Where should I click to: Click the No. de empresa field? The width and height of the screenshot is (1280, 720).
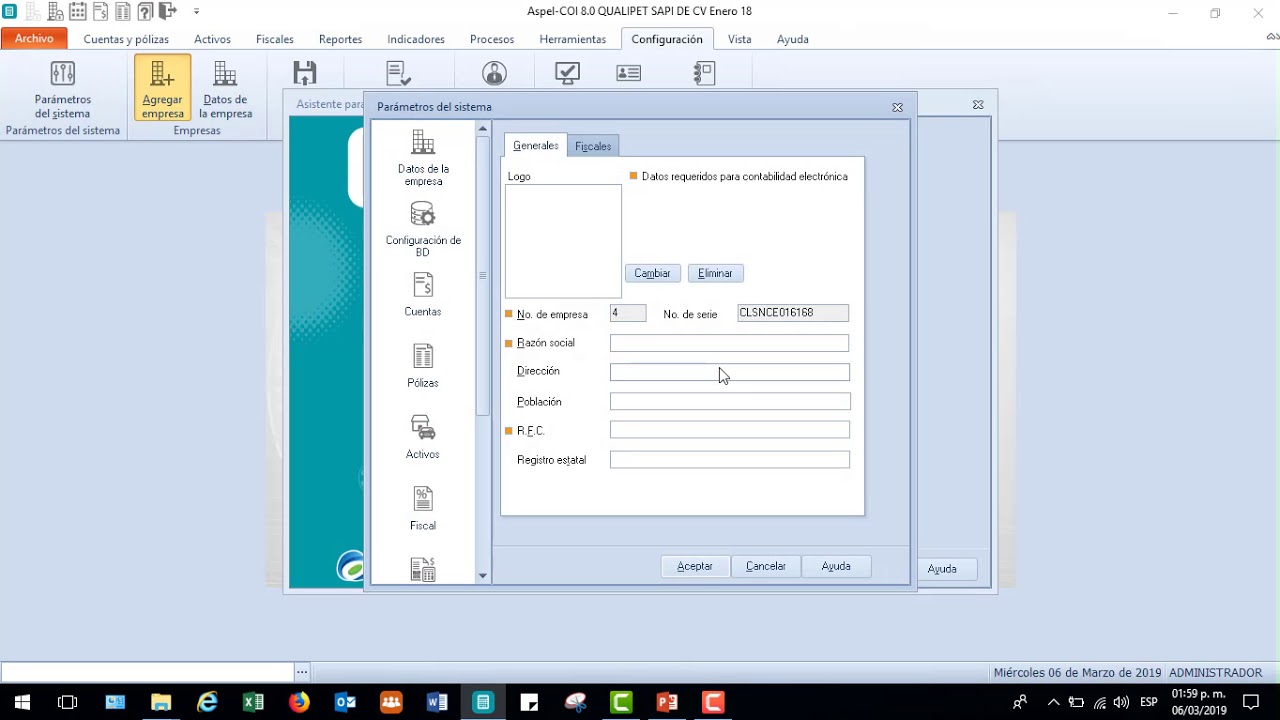tap(628, 313)
